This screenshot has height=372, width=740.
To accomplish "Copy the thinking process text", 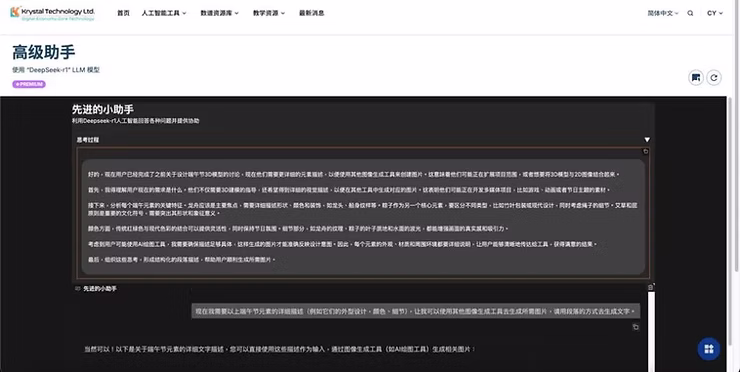I will click(646, 152).
